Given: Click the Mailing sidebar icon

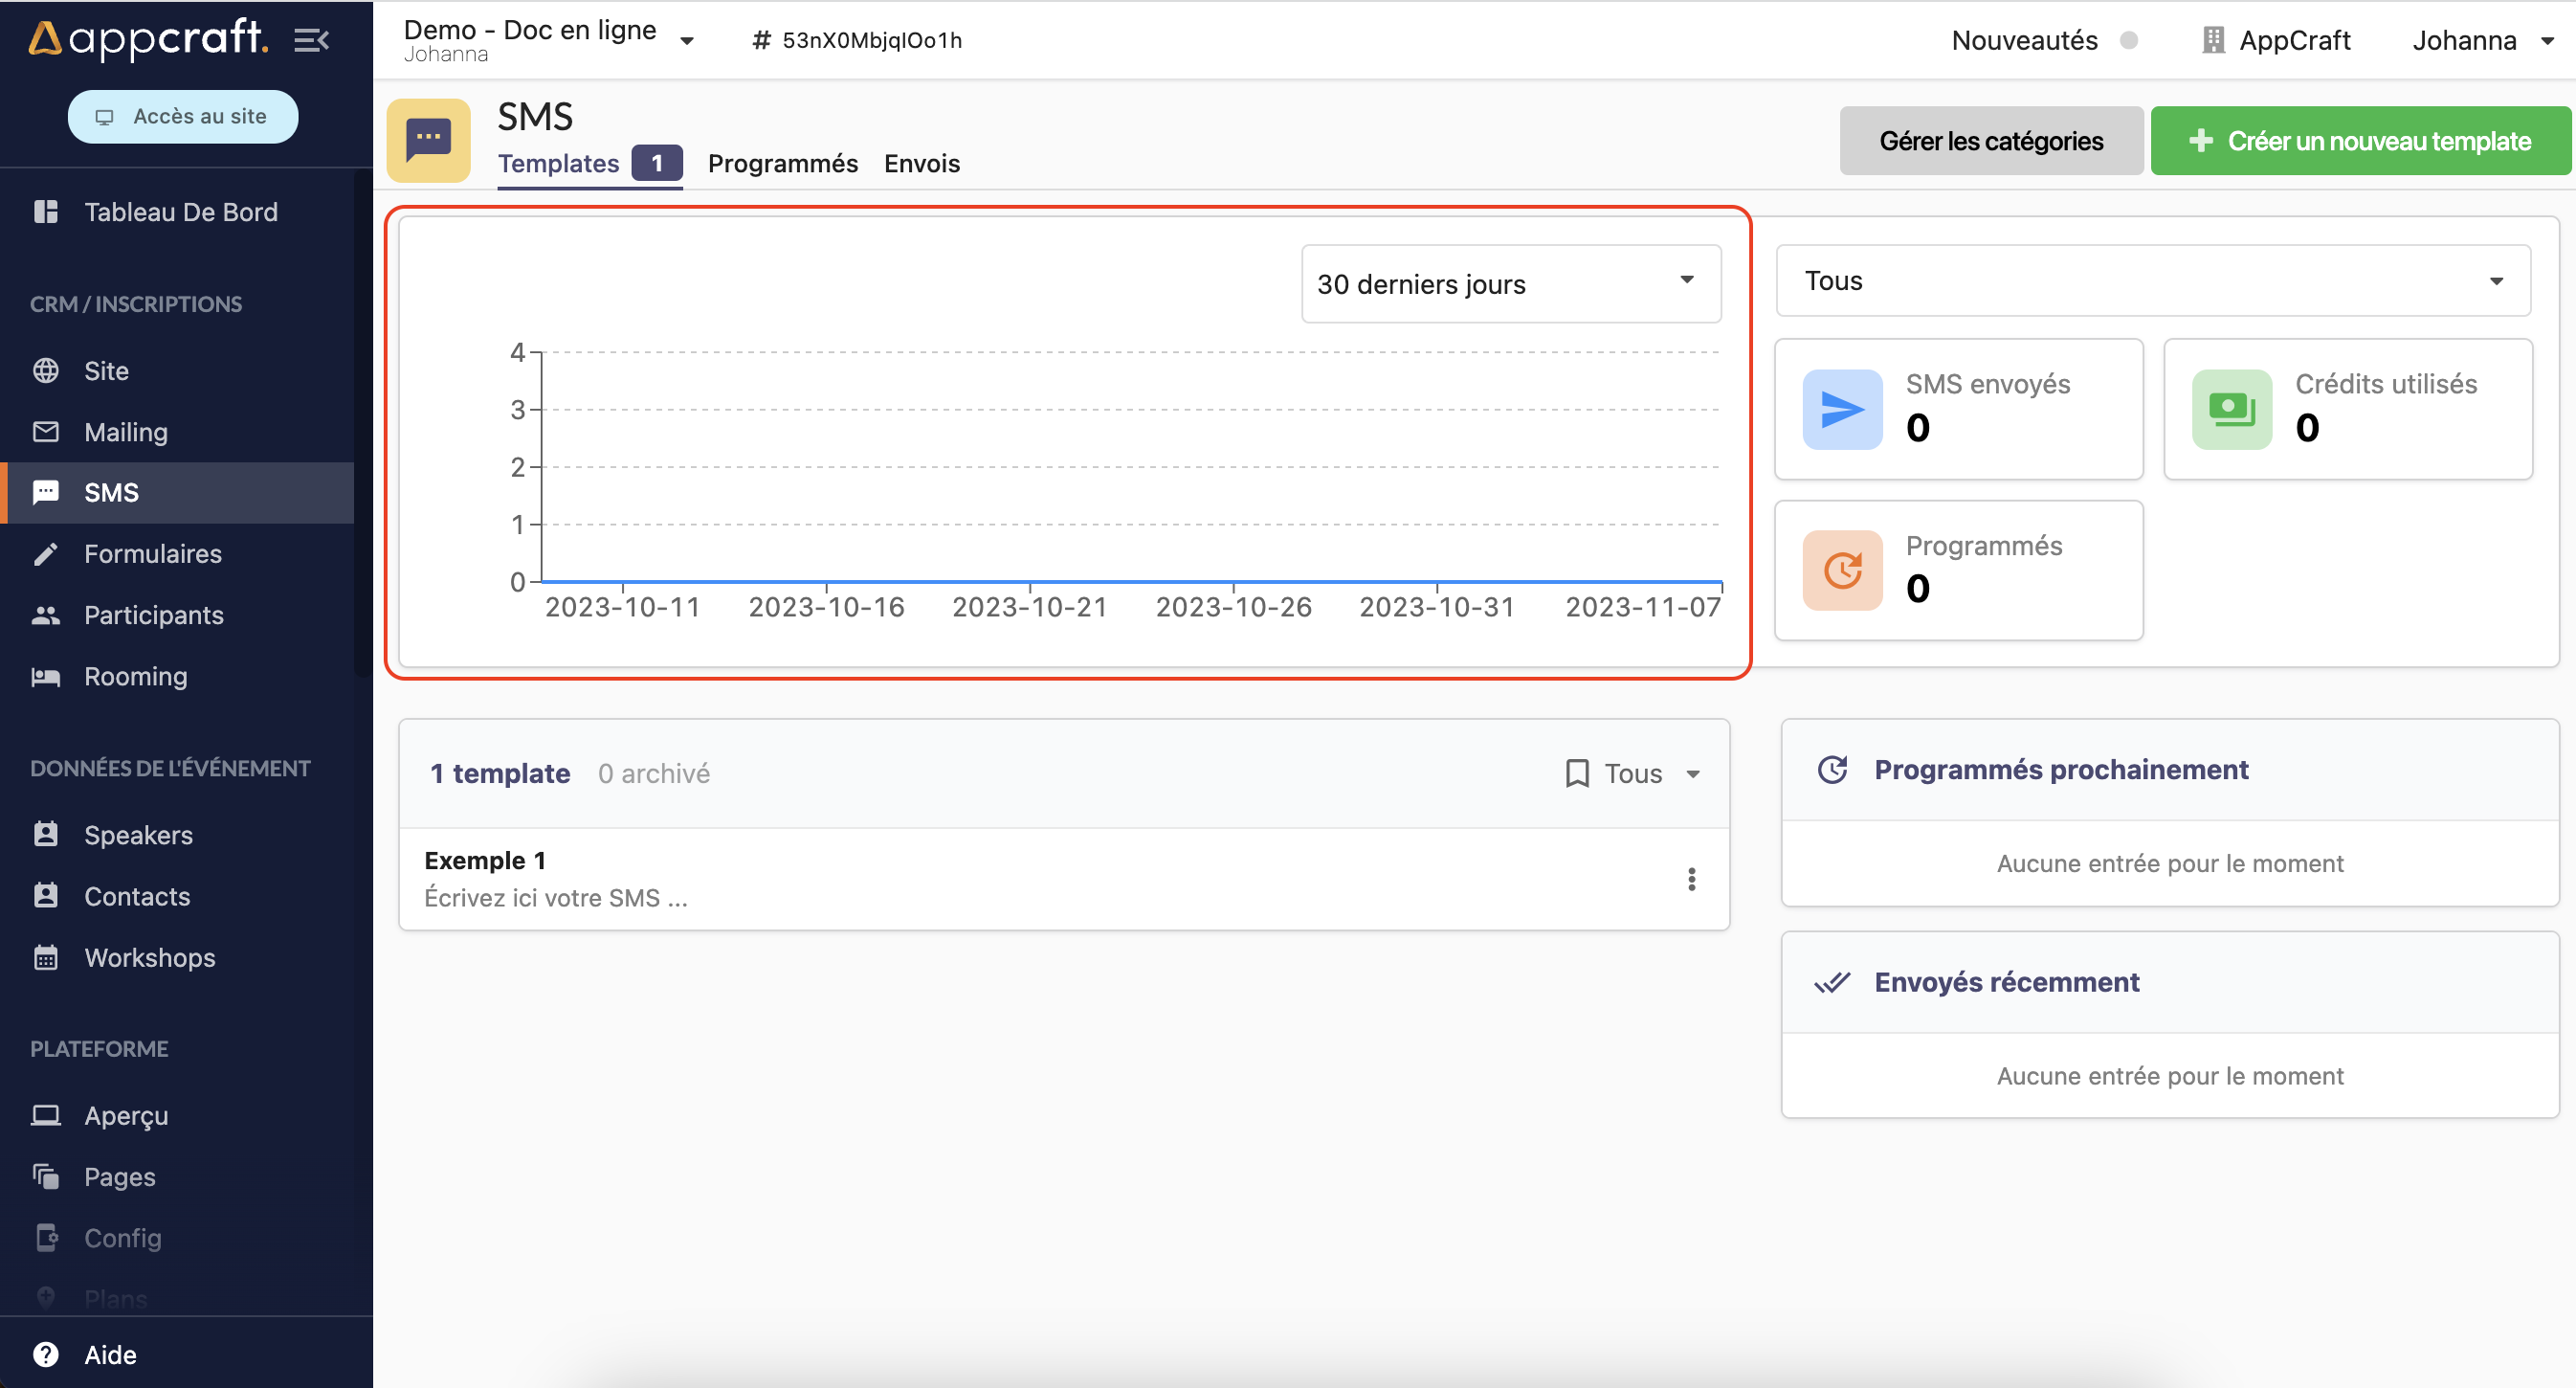Looking at the screenshot, I should pos(46,431).
